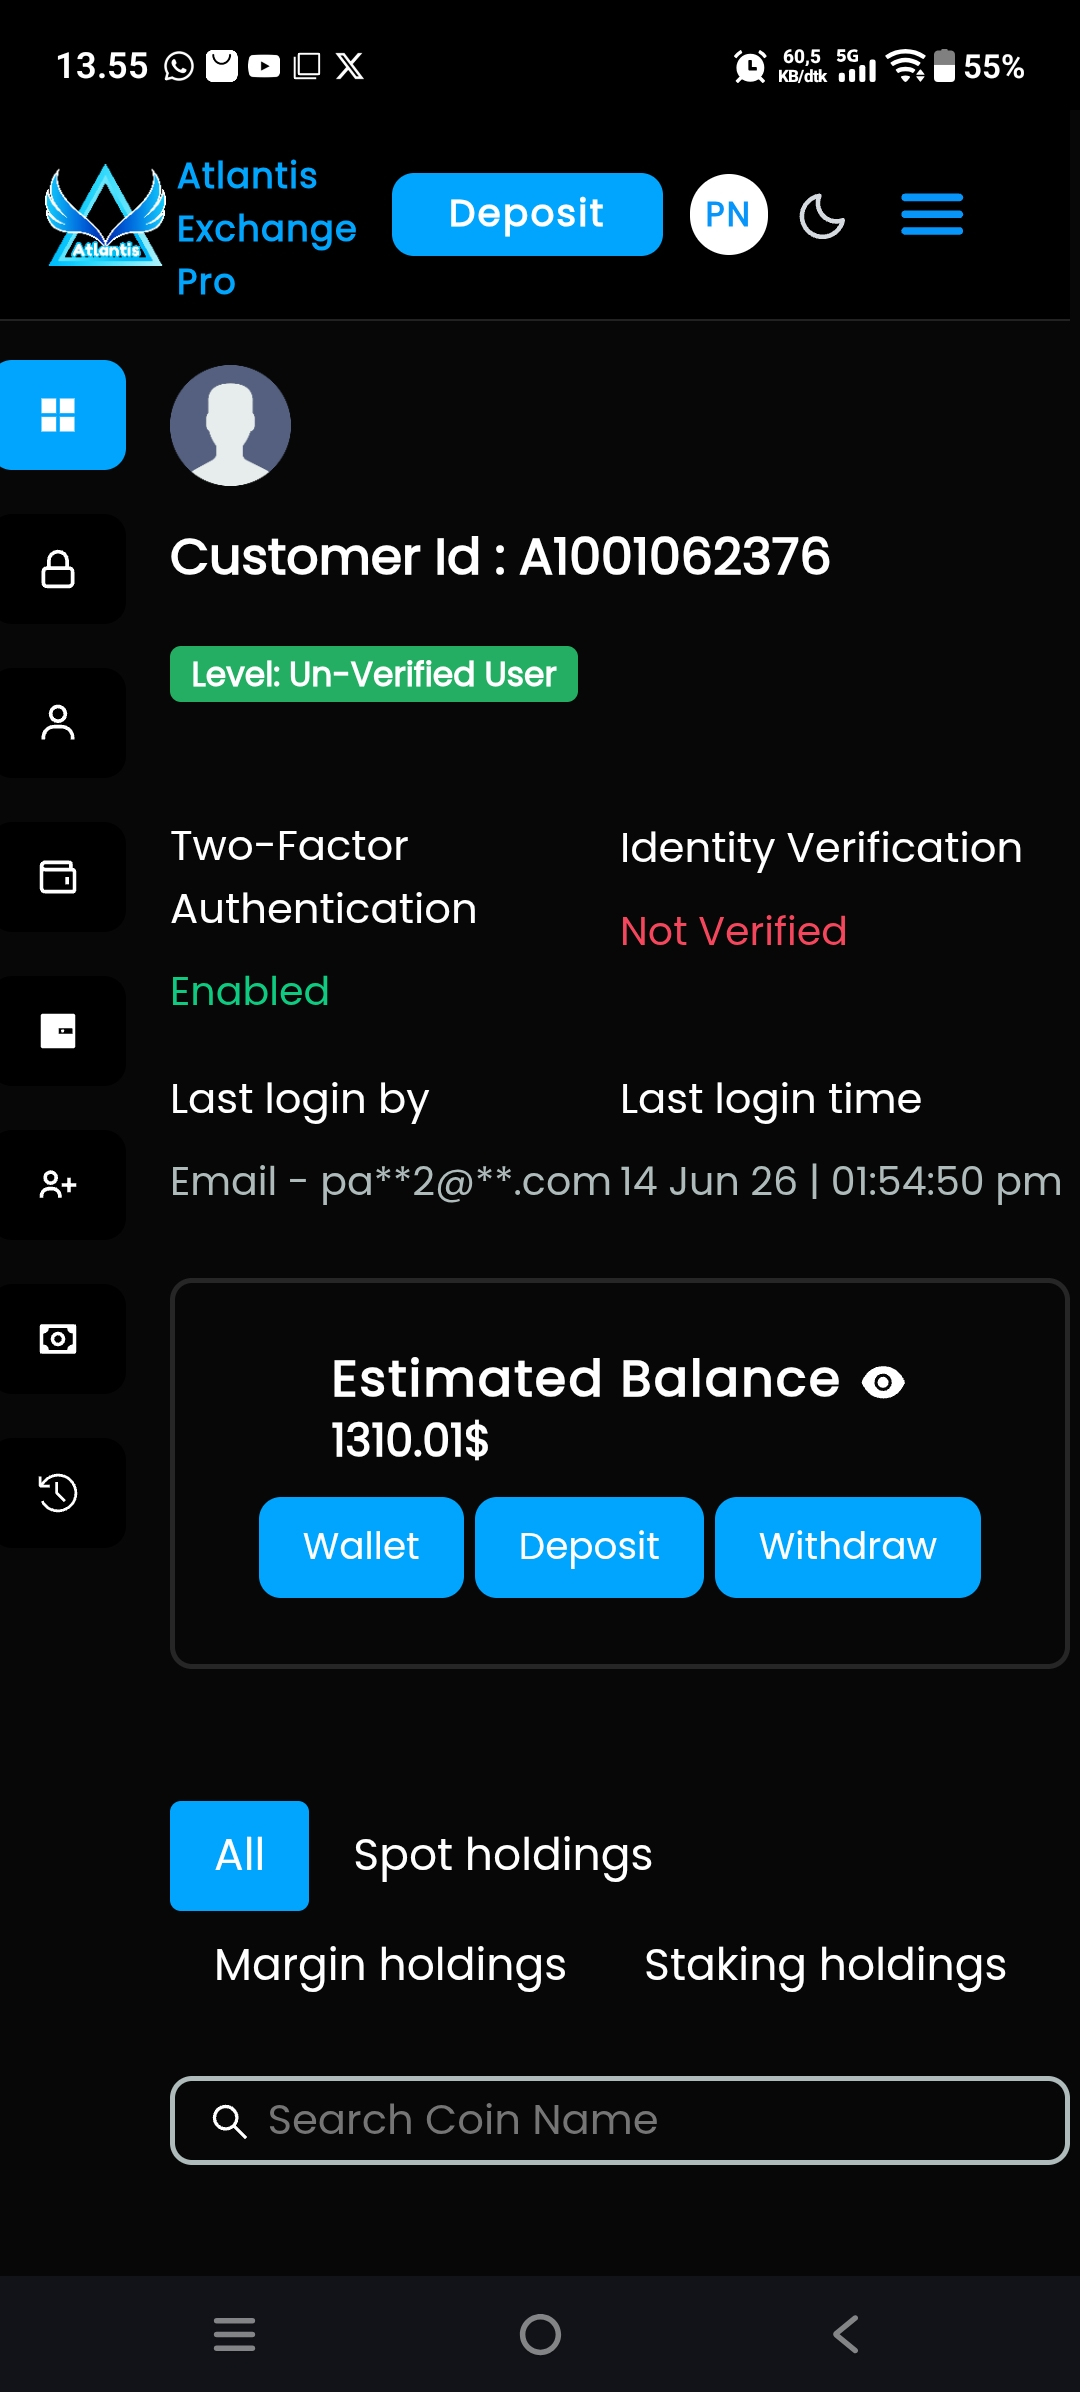Tap the Android recent apps navigation button
The width and height of the screenshot is (1080, 2392).
(x=234, y=2335)
